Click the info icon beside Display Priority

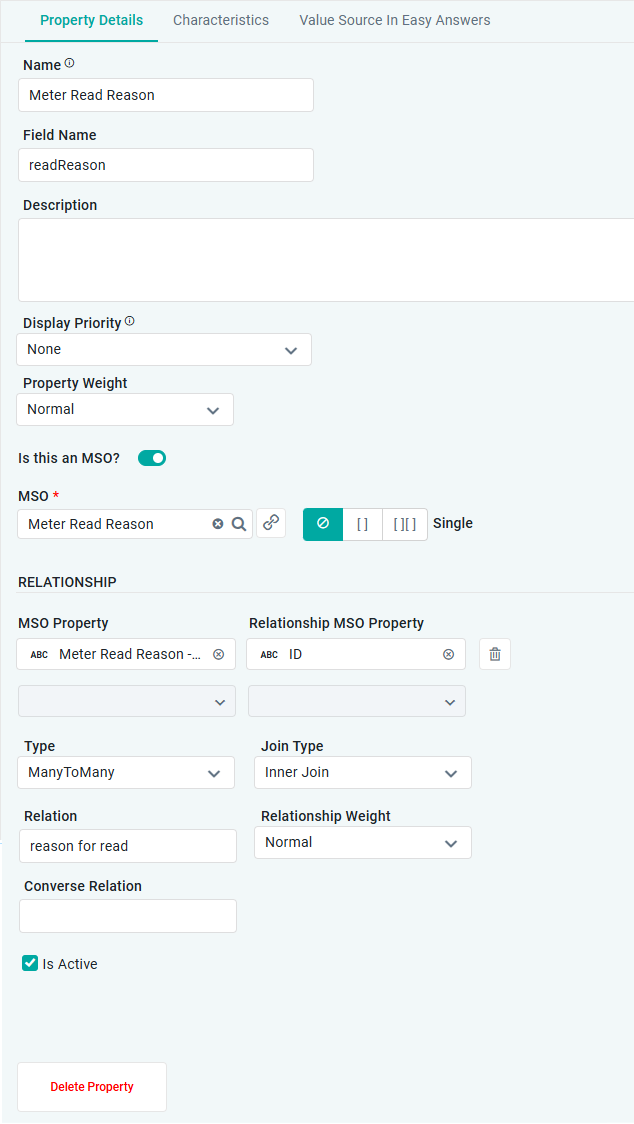pos(130,321)
